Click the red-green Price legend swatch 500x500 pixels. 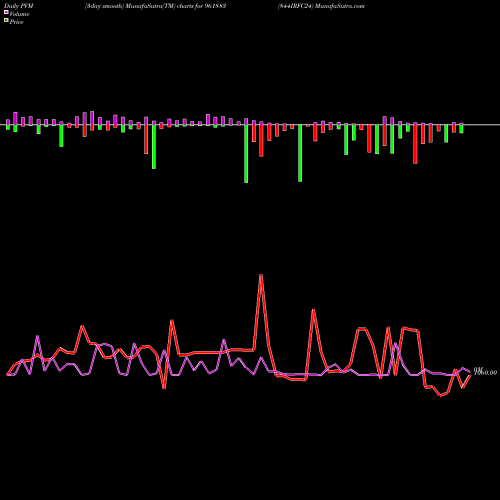click(6, 21)
